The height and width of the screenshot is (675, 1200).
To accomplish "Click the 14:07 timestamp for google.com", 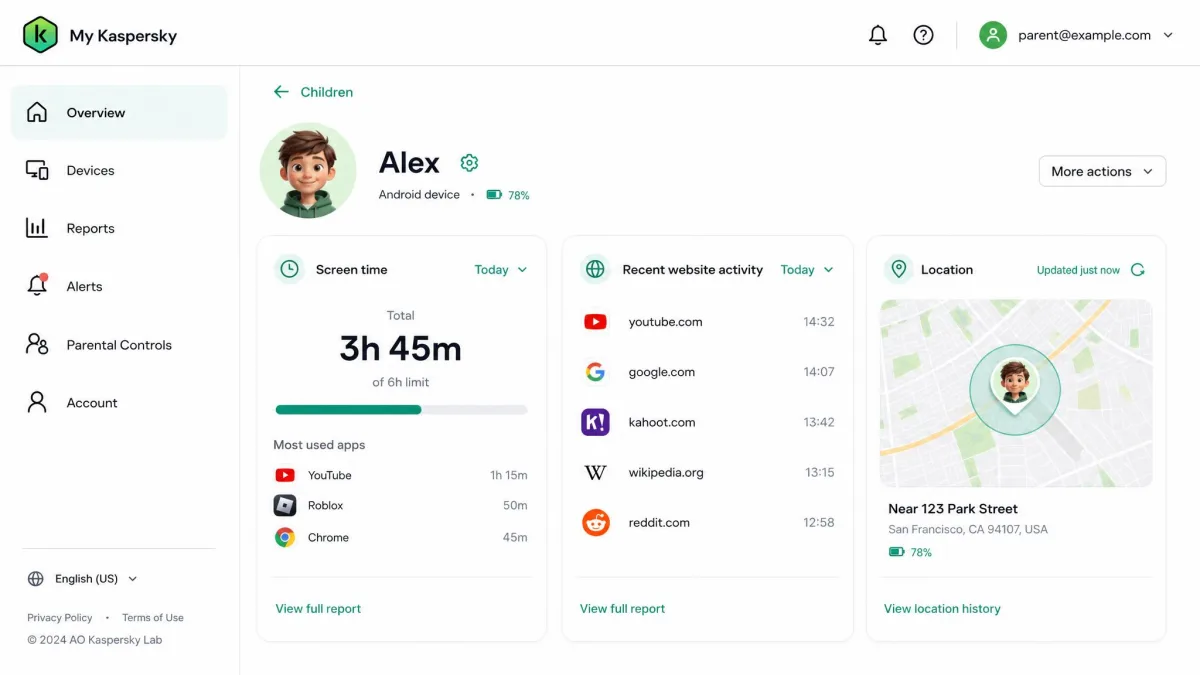I will click(819, 372).
